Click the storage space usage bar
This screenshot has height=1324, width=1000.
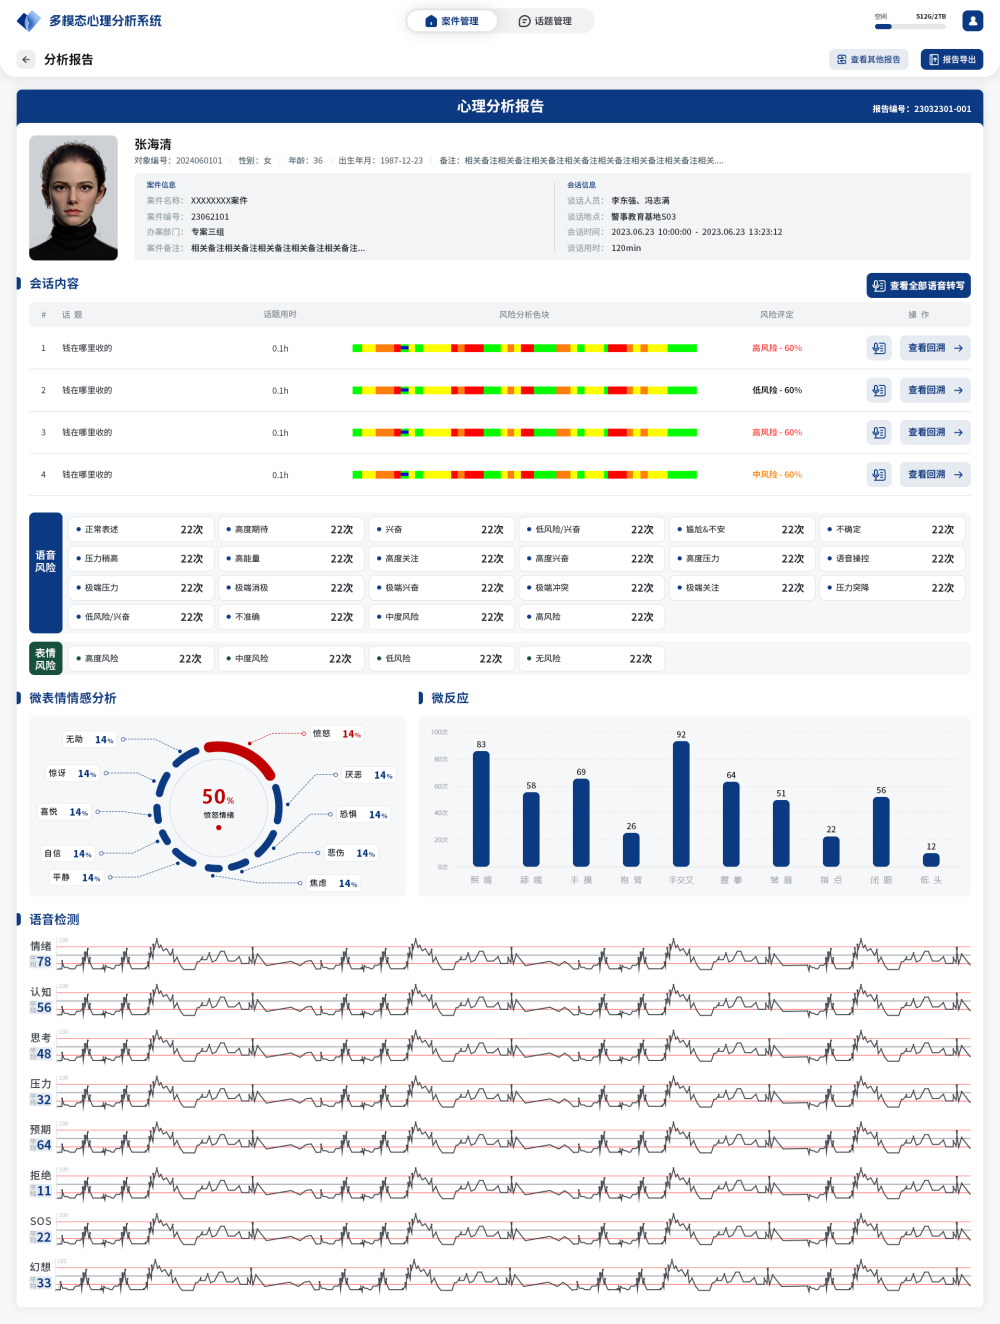point(910,27)
